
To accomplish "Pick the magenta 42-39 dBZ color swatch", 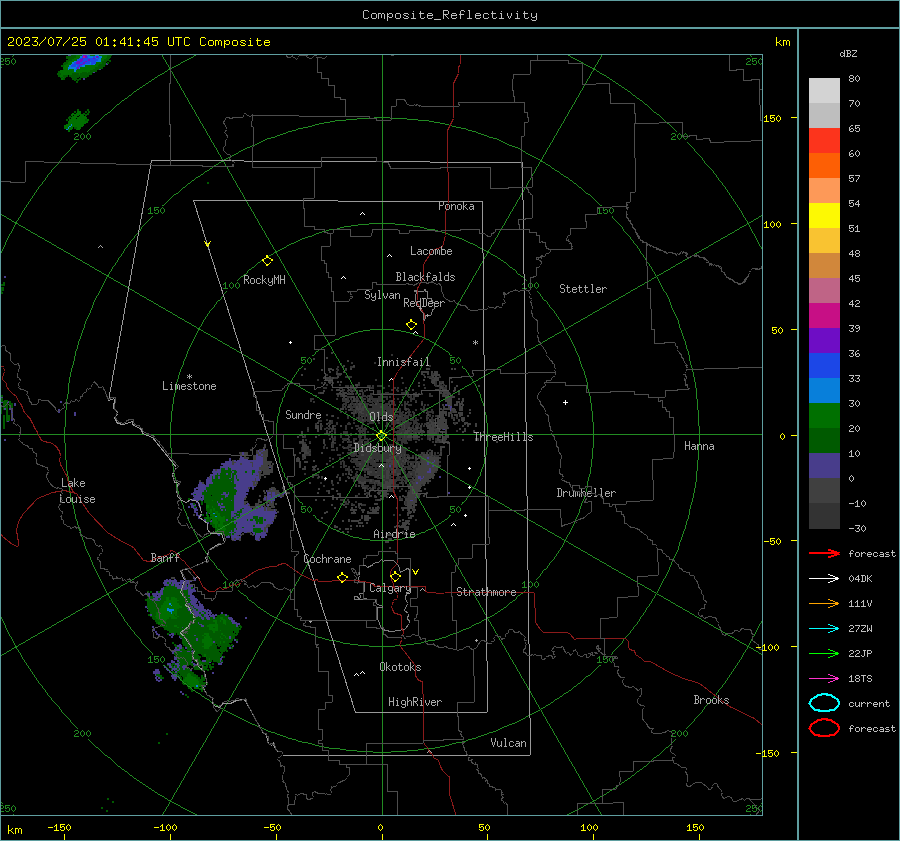I will (x=824, y=316).
